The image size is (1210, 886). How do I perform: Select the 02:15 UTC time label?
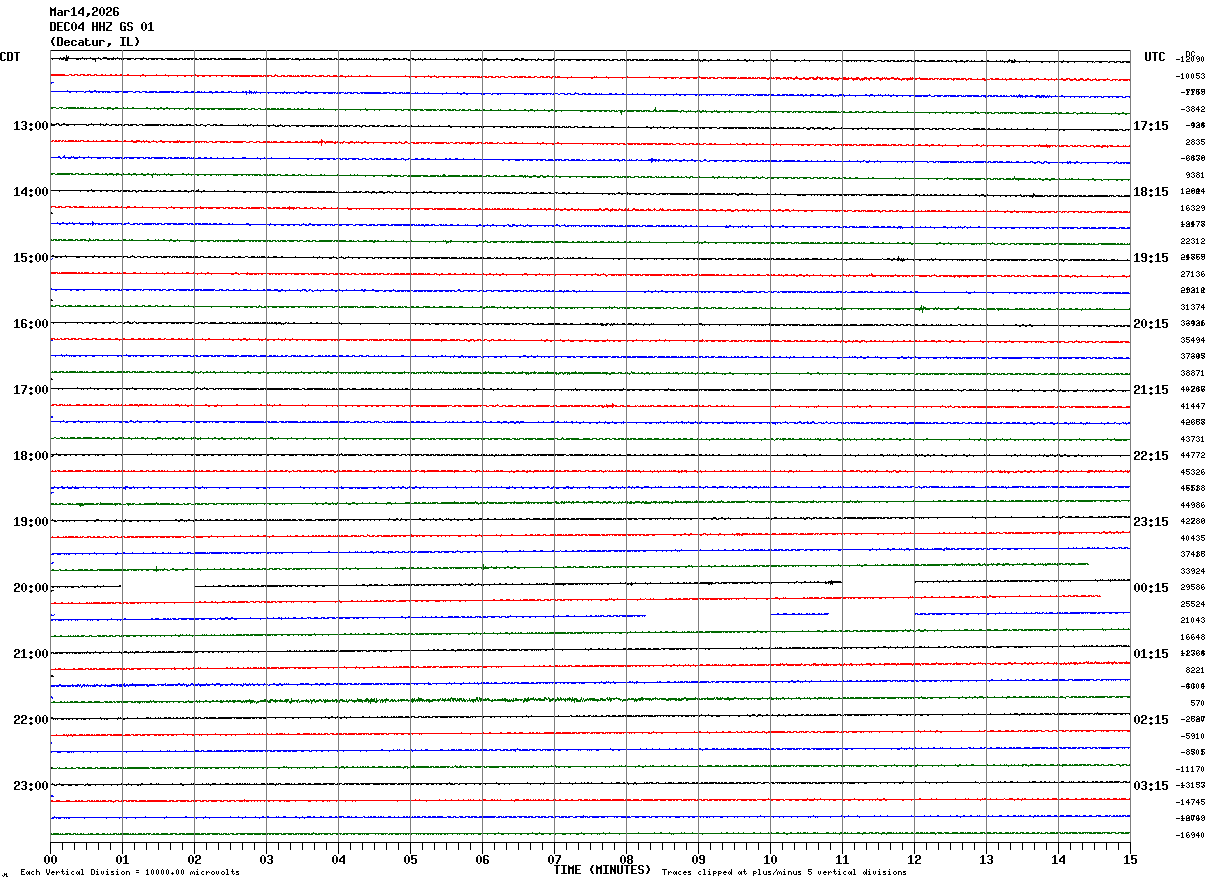click(x=1151, y=720)
